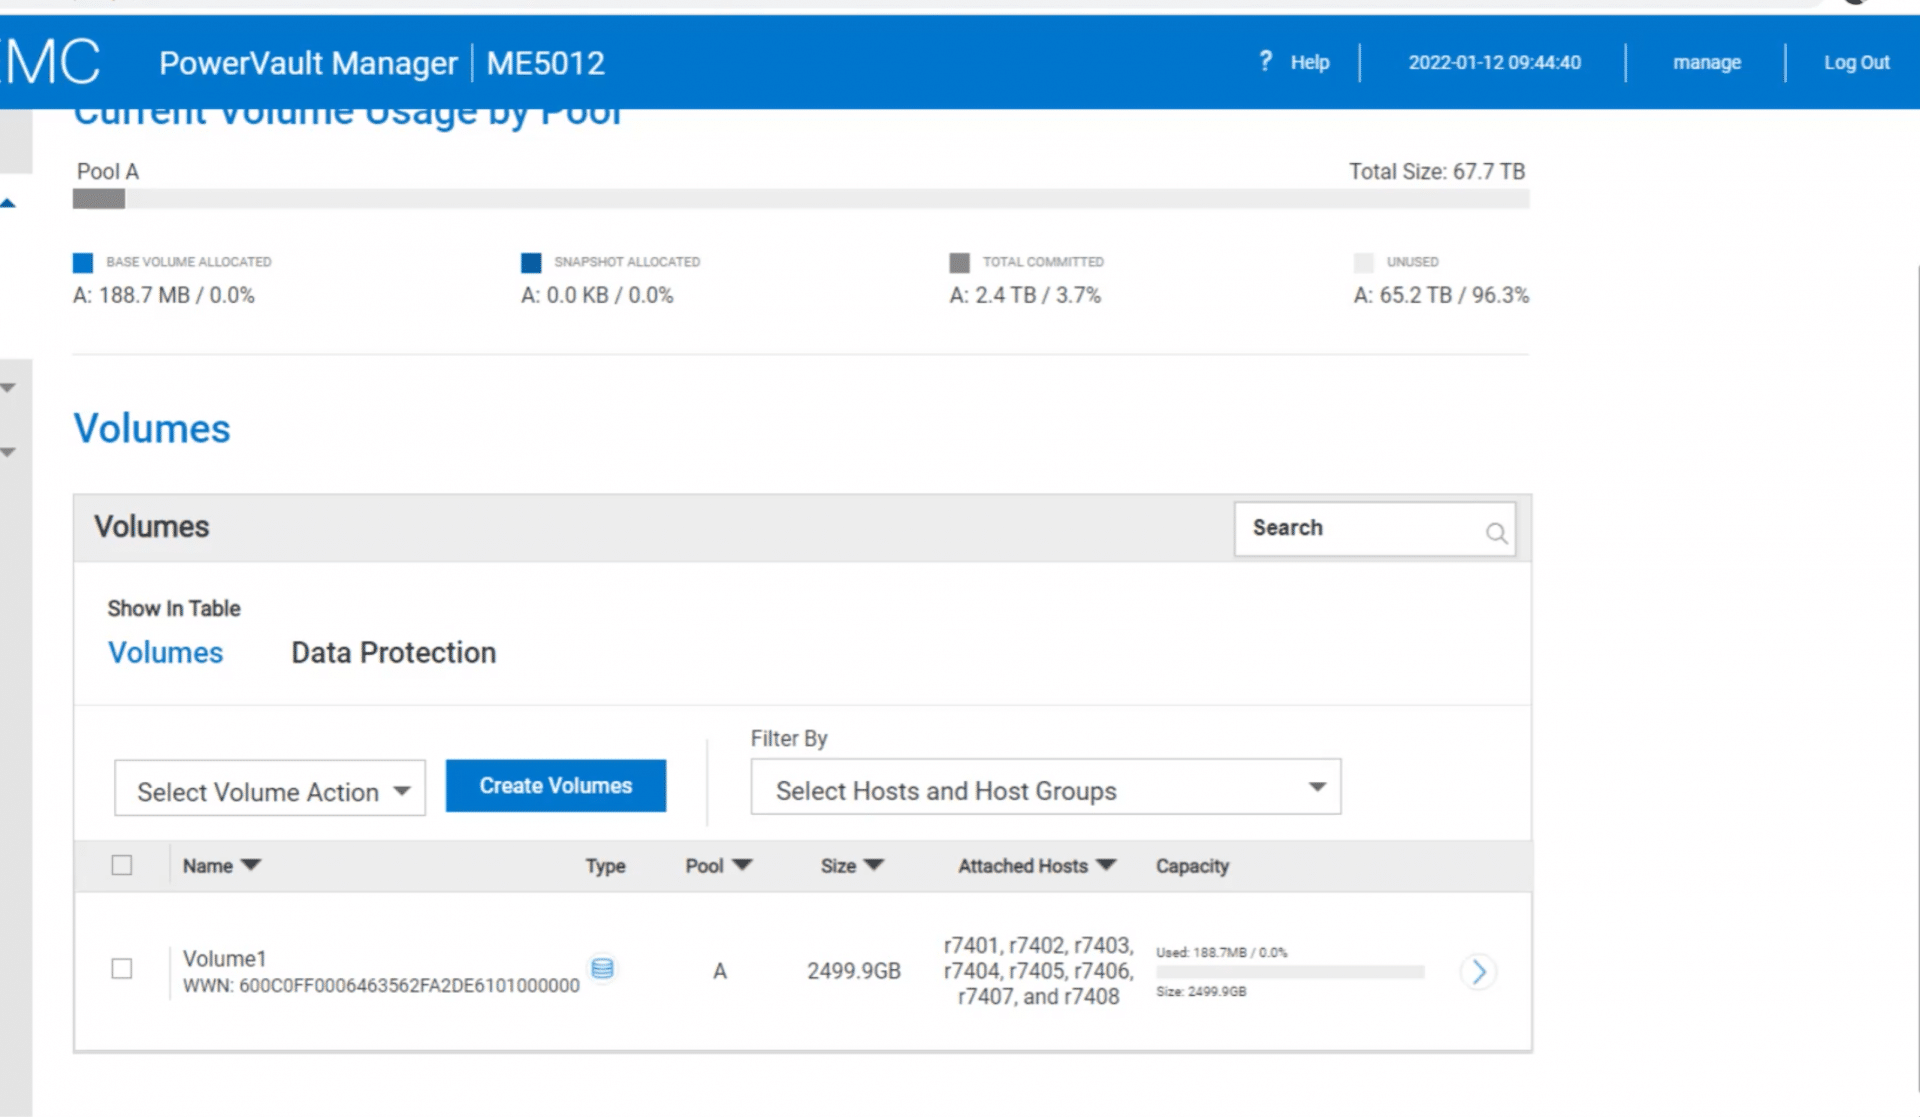Switch to Volumes table tab
Viewport: 1920px width, 1117px height.
click(166, 653)
